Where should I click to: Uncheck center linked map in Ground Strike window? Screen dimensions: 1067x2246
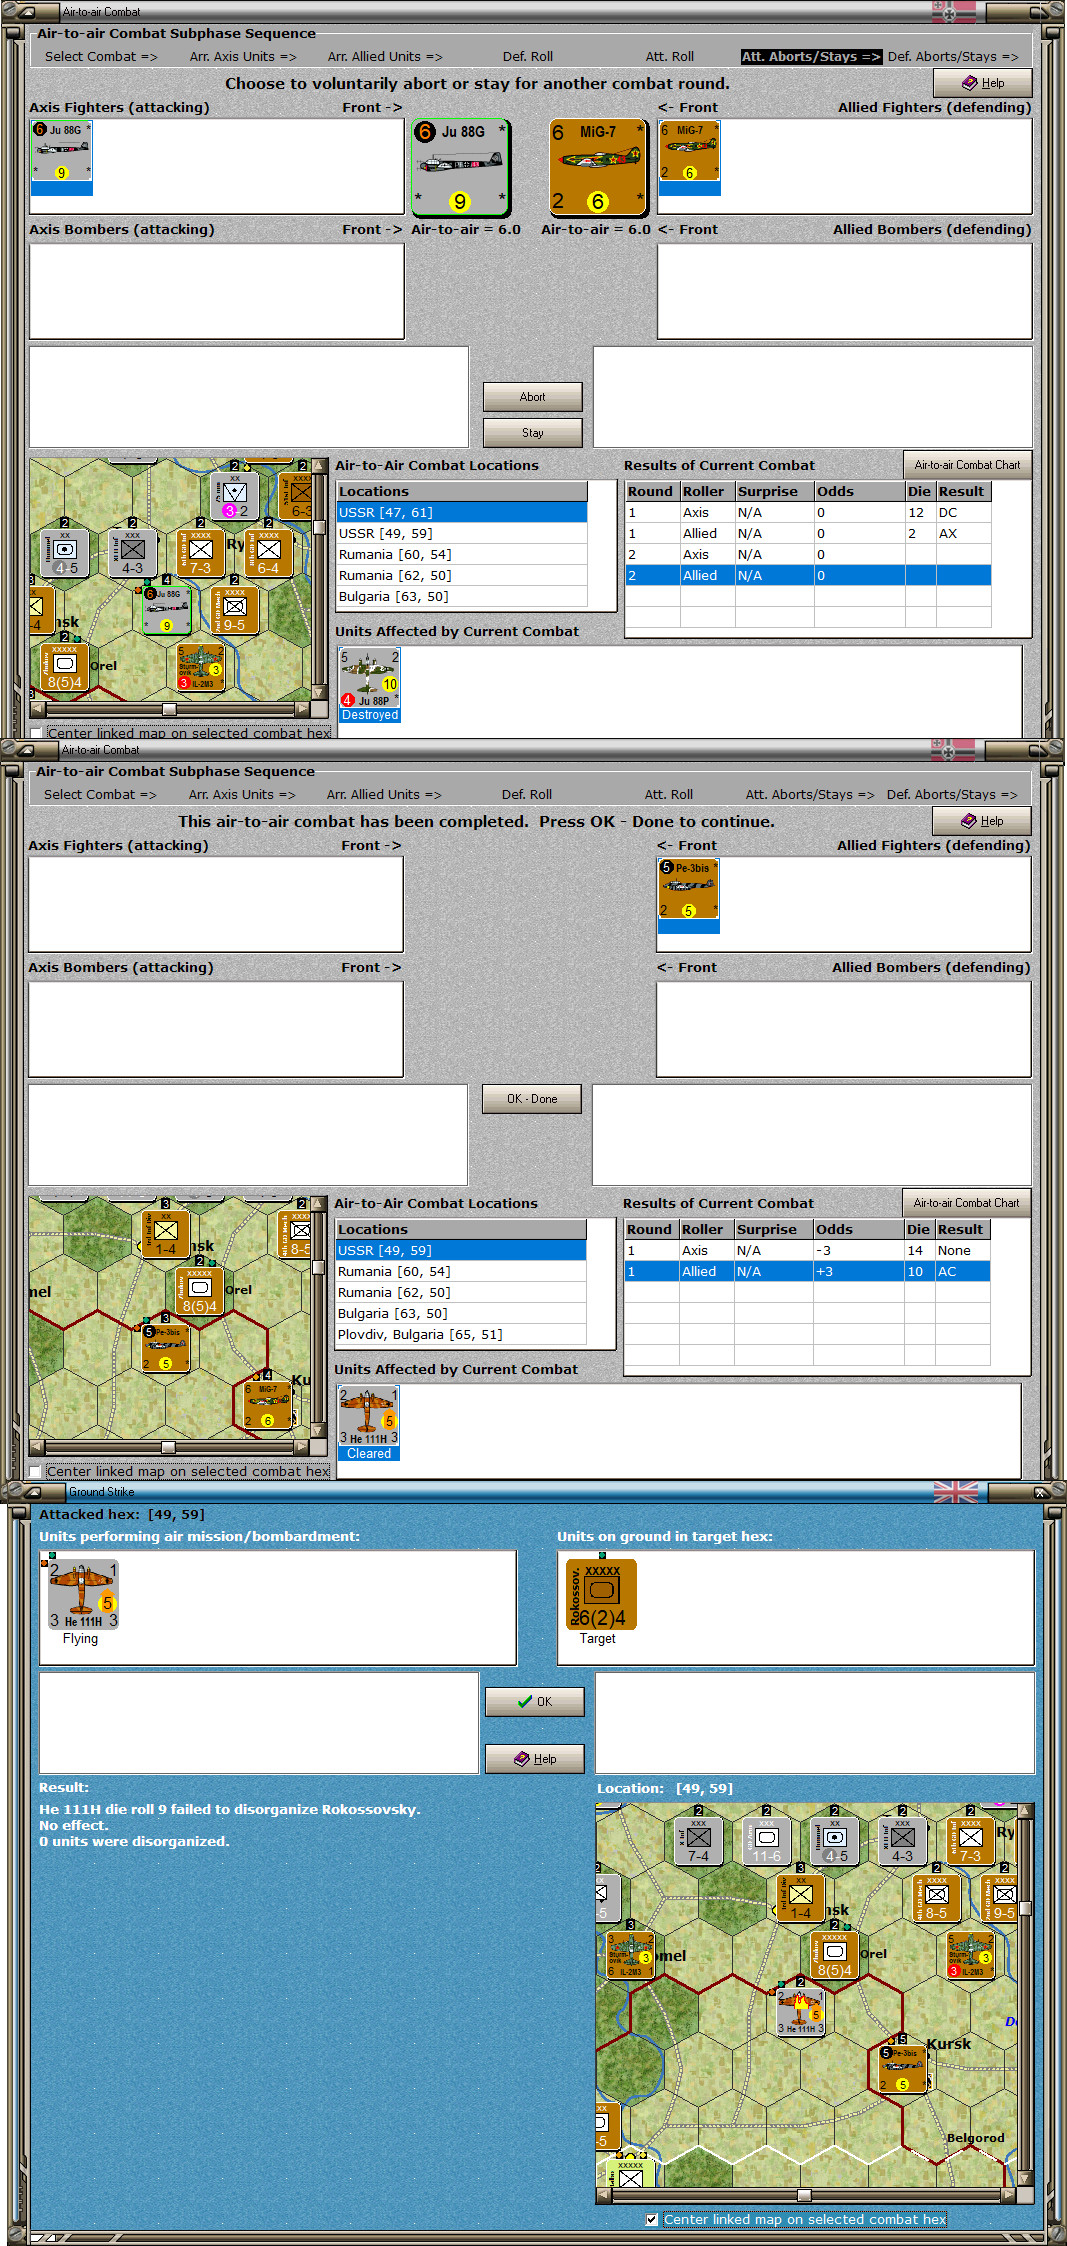[x=652, y=2219]
